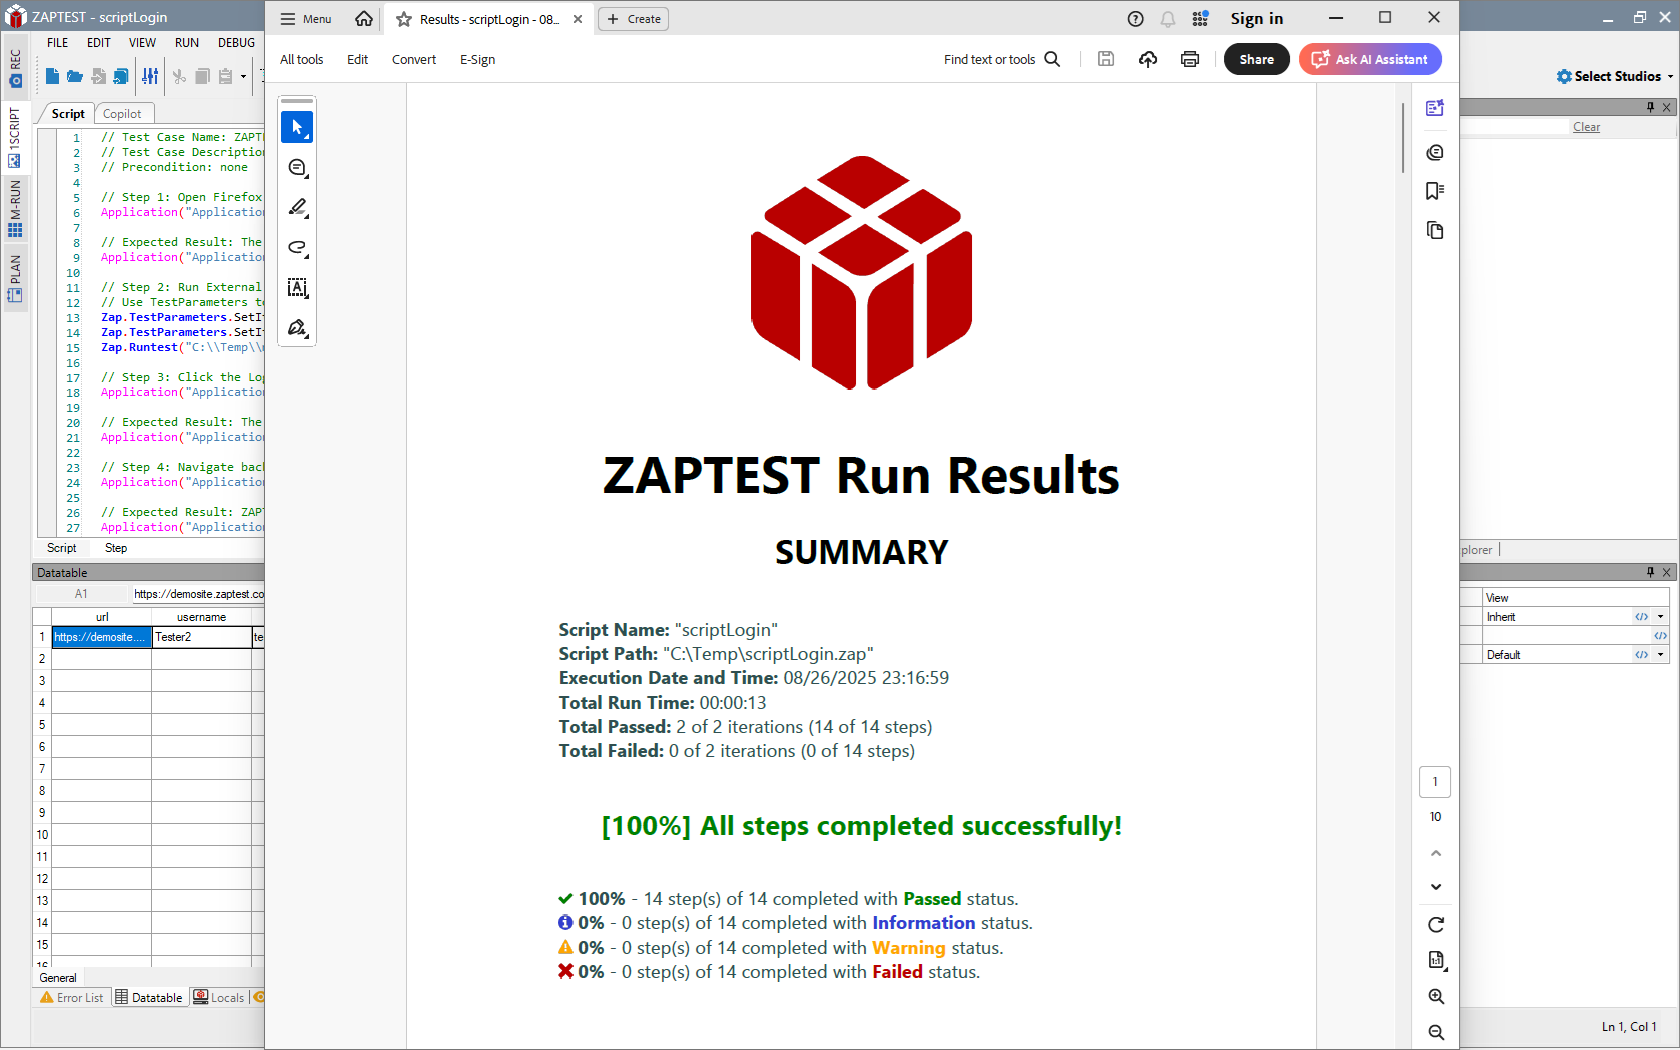Switch to the Step view tab

116,548
